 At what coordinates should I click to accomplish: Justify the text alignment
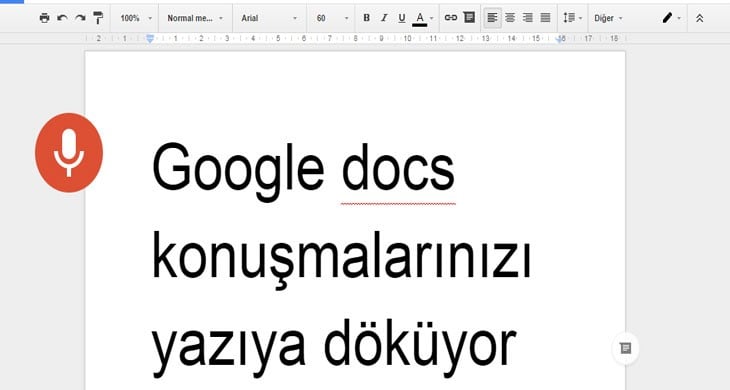pos(546,18)
